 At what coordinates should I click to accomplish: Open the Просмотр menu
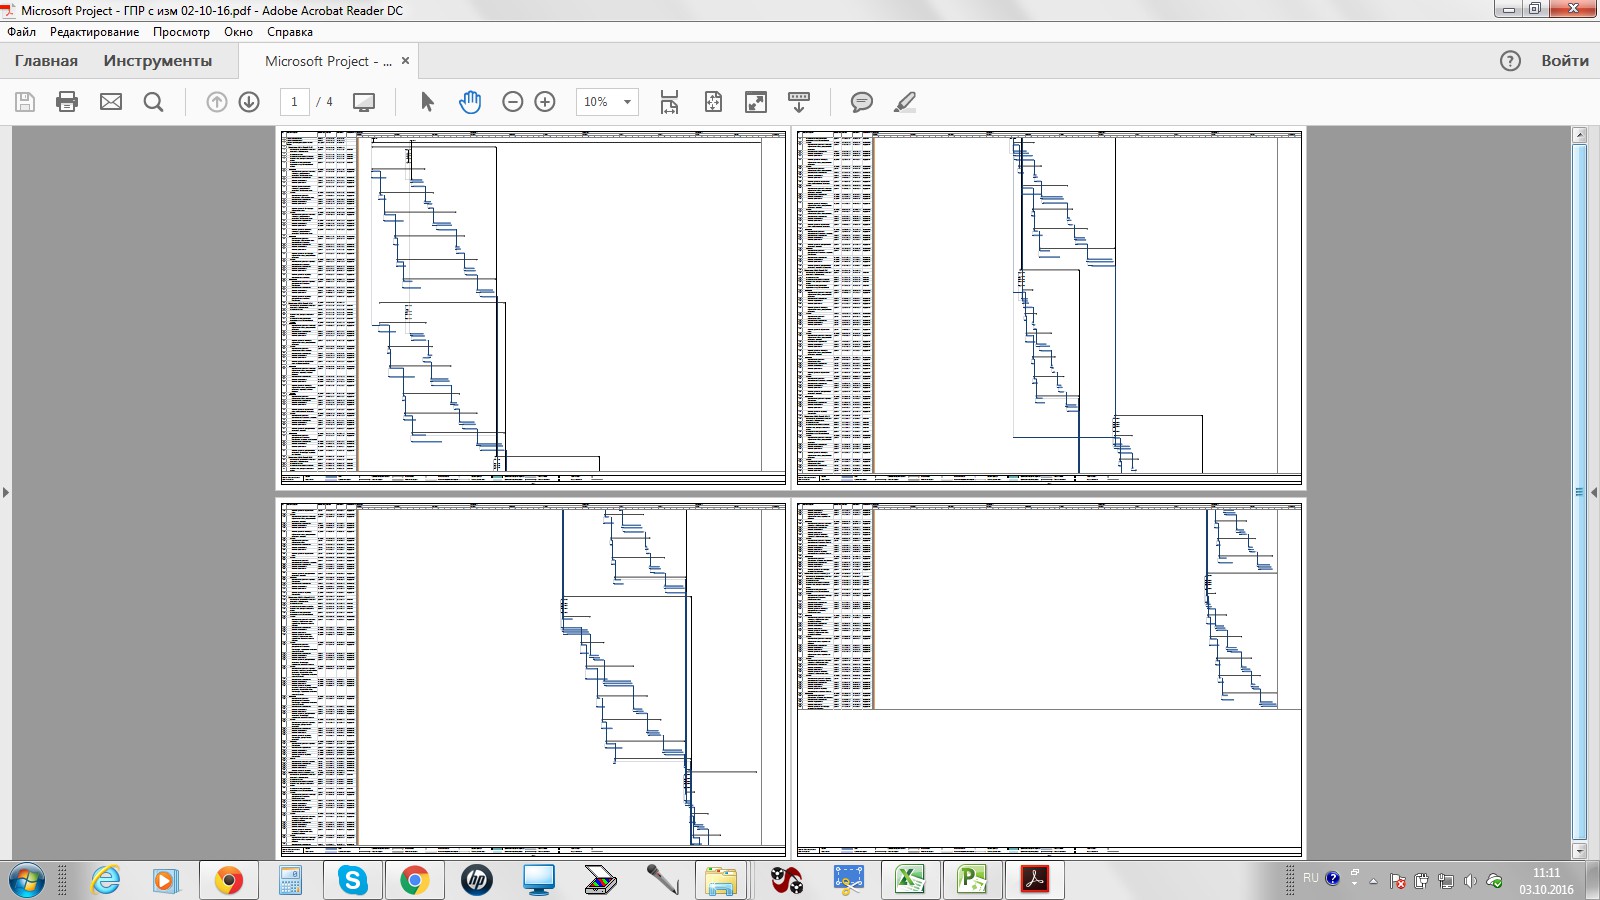click(181, 32)
